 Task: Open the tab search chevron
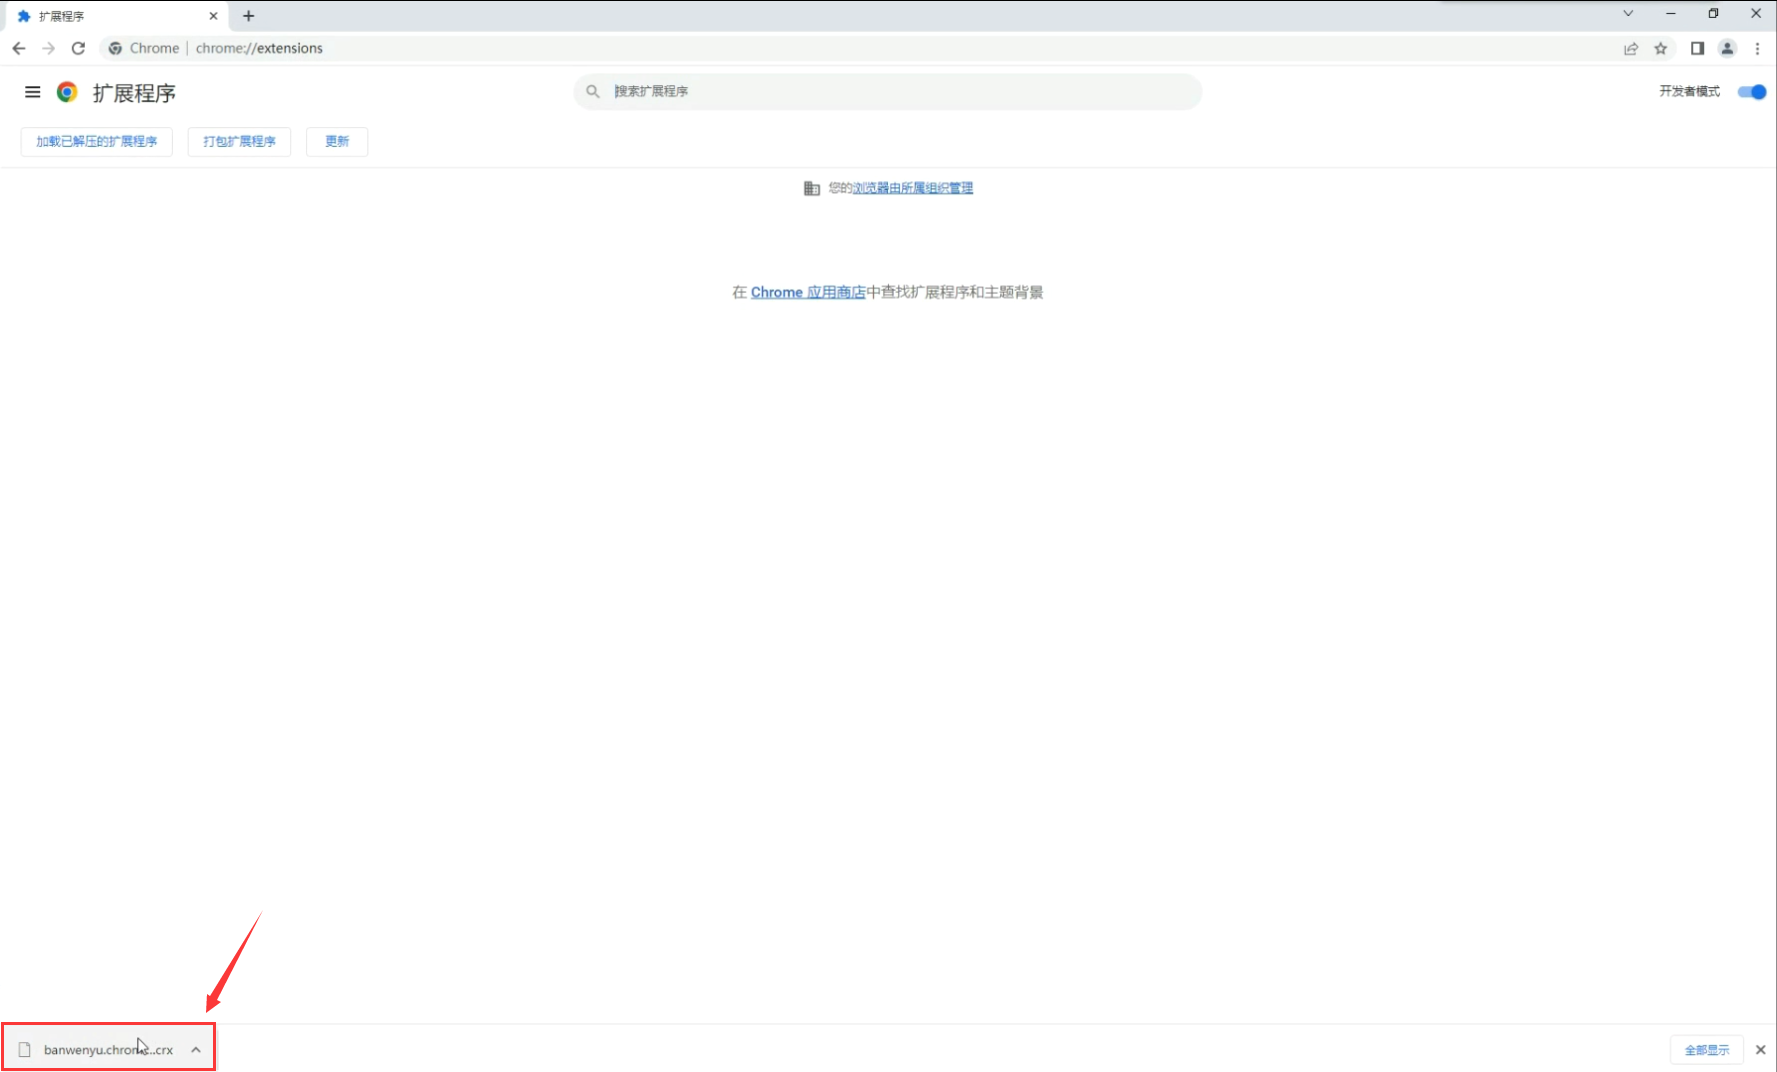(1628, 14)
